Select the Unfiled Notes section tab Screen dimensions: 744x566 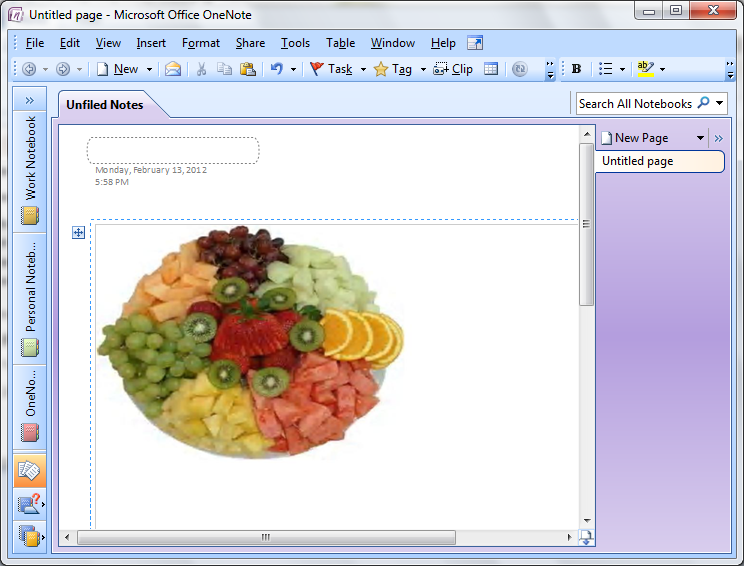pyautogui.click(x=105, y=105)
